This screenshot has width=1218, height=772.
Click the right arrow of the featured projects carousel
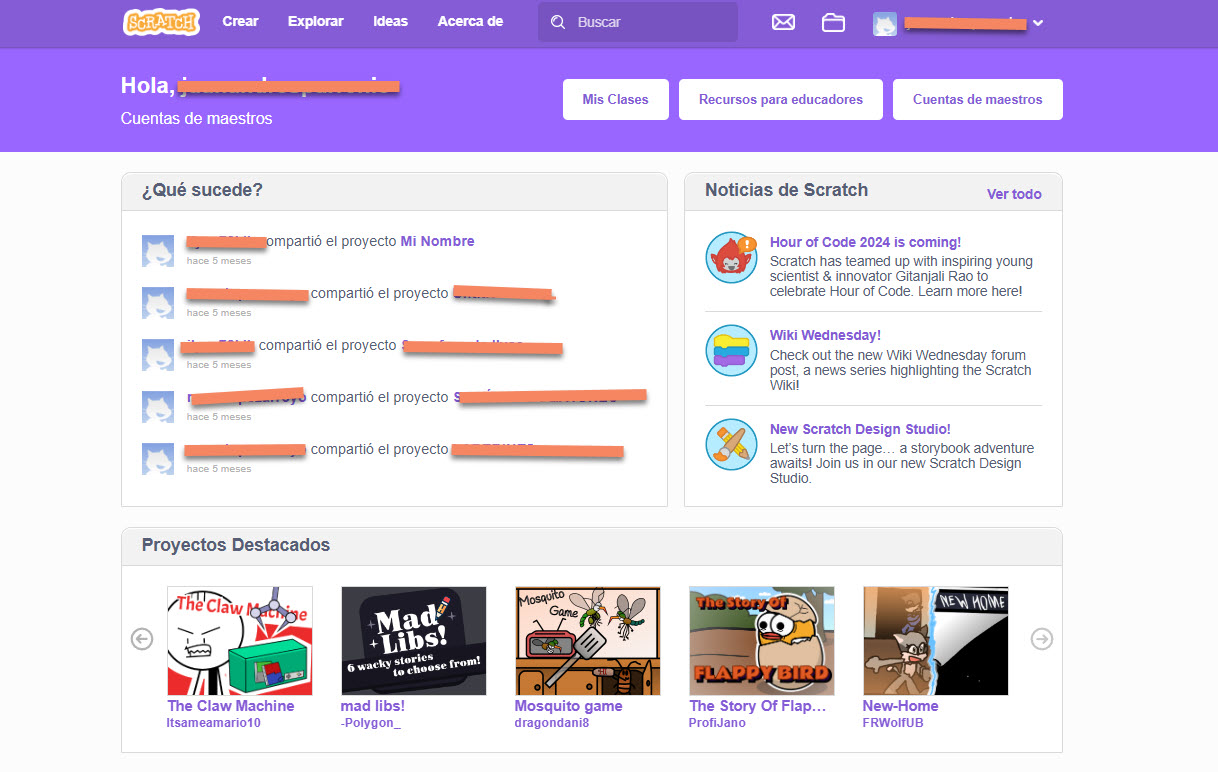pyautogui.click(x=1042, y=638)
